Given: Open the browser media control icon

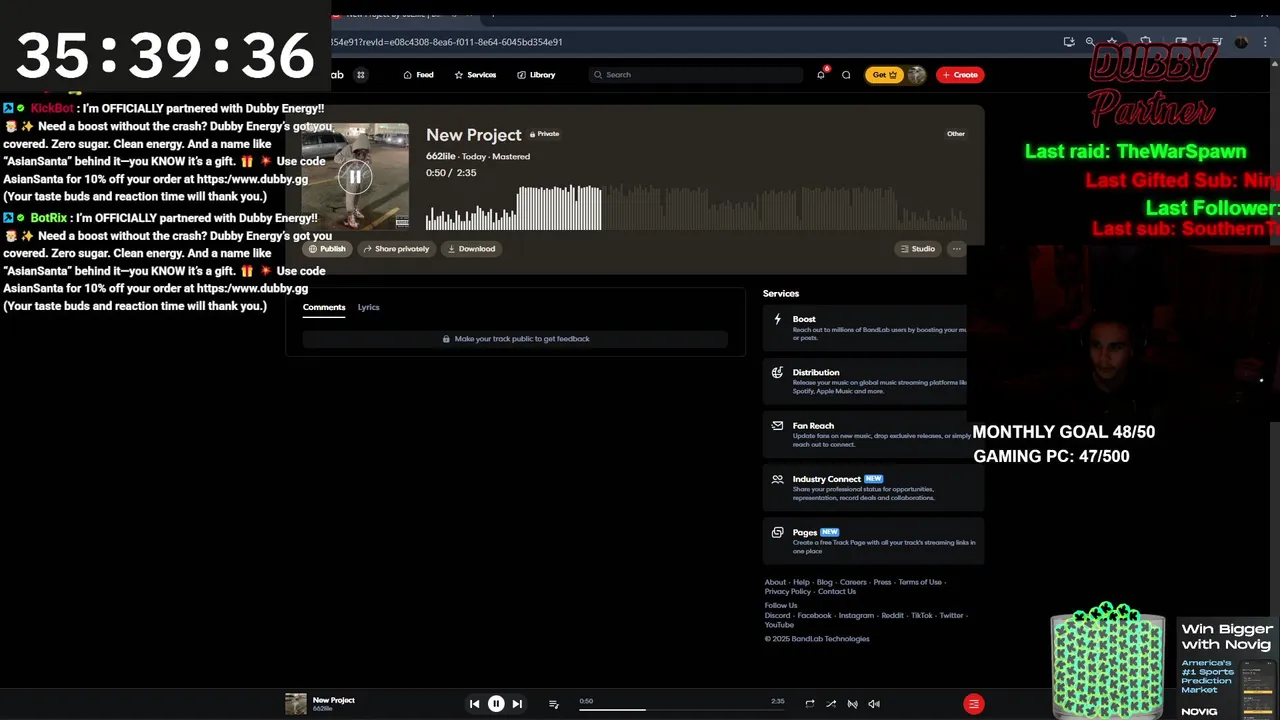Looking at the screenshot, I should pos(1216,42).
